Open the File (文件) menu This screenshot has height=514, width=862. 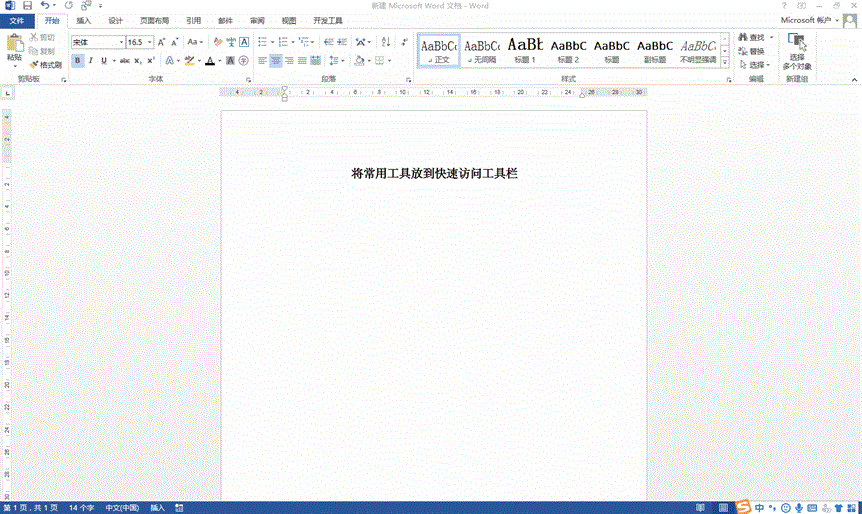16,20
